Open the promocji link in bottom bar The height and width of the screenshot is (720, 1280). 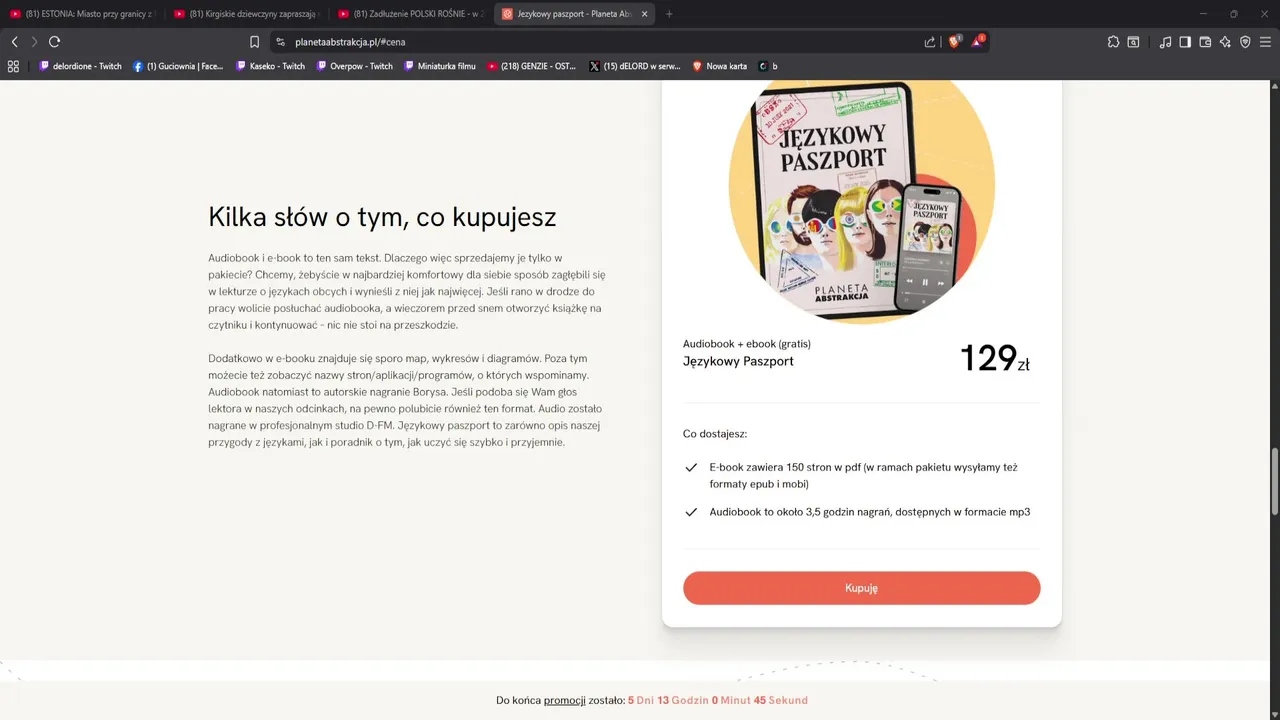[564, 700]
